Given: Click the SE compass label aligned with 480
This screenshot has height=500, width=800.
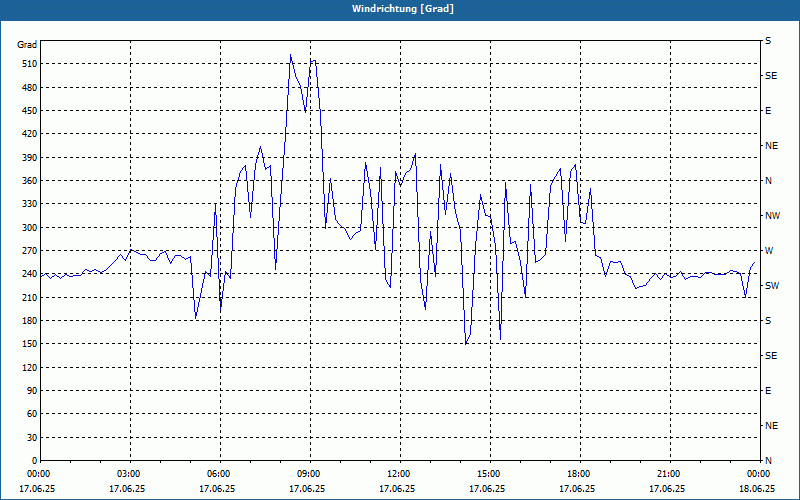Looking at the screenshot, I should coord(771,76).
